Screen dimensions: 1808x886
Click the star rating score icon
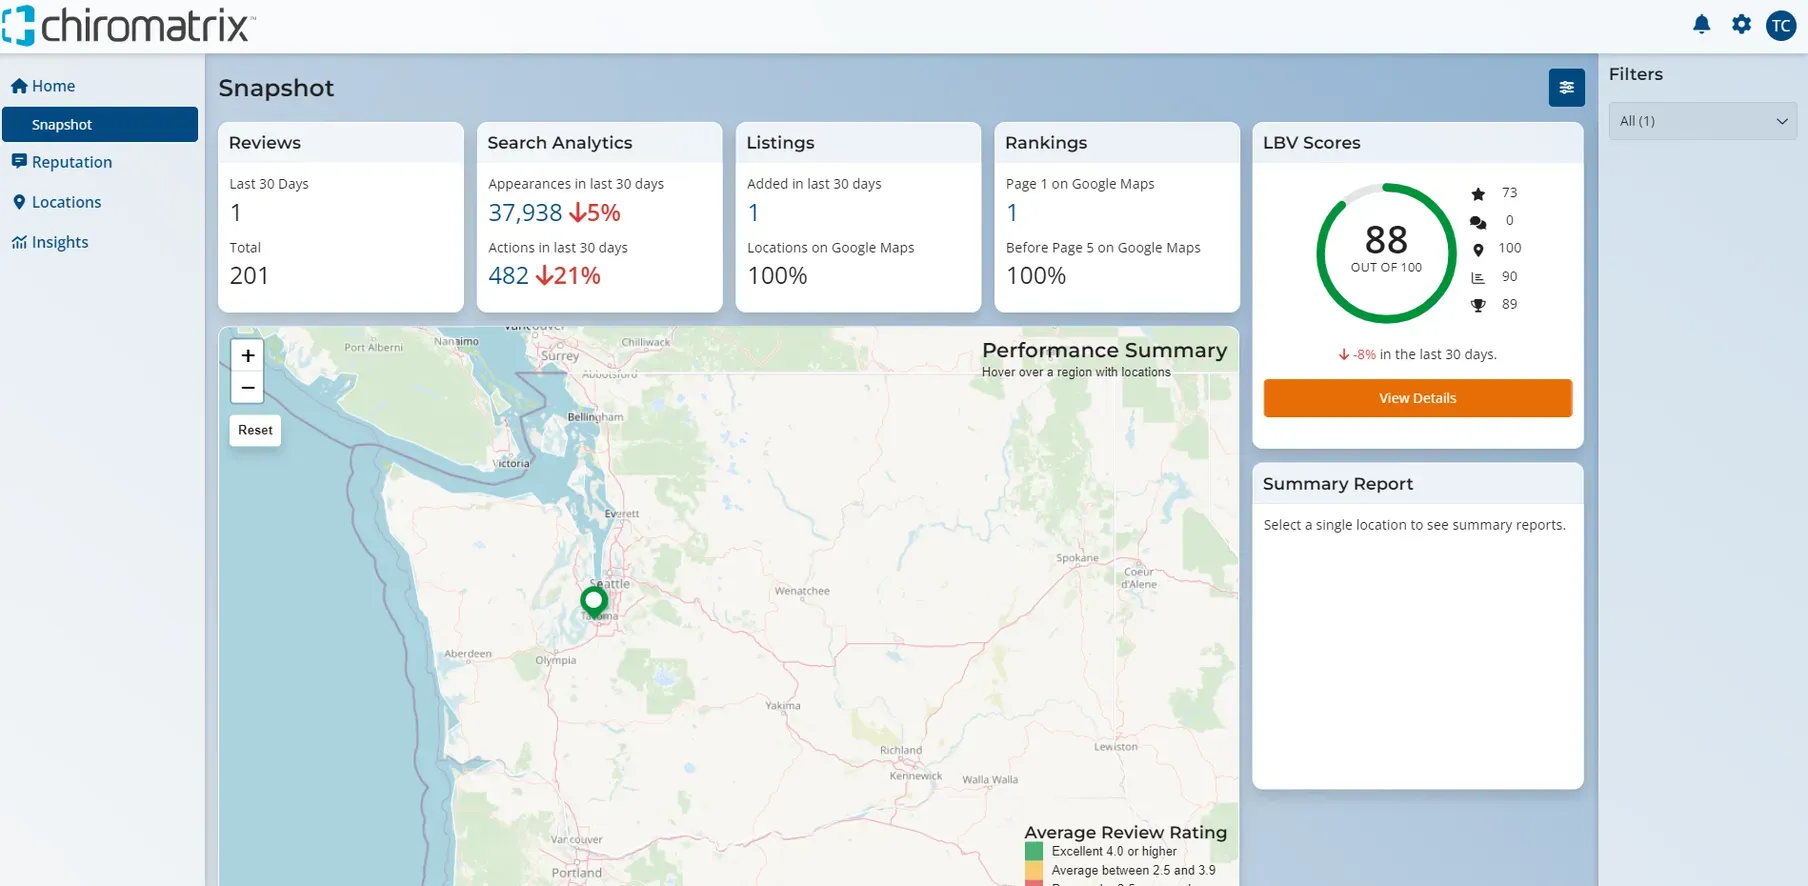pyautogui.click(x=1478, y=194)
